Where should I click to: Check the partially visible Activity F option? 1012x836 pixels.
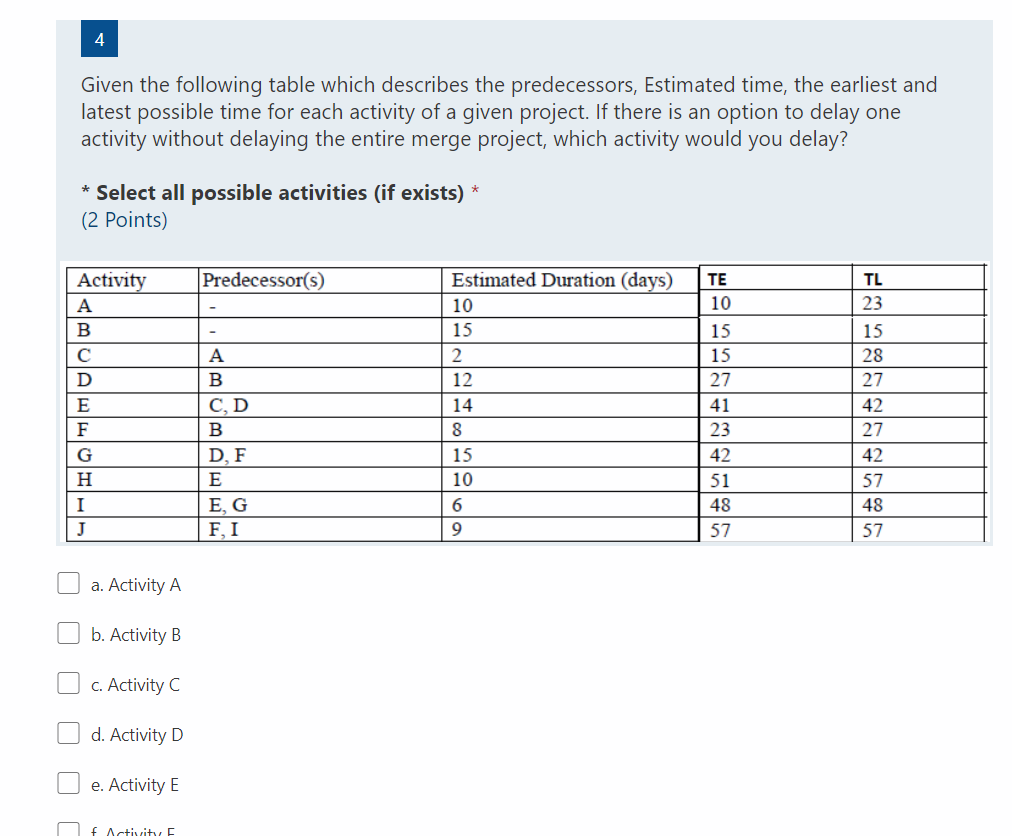tap(68, 828)
